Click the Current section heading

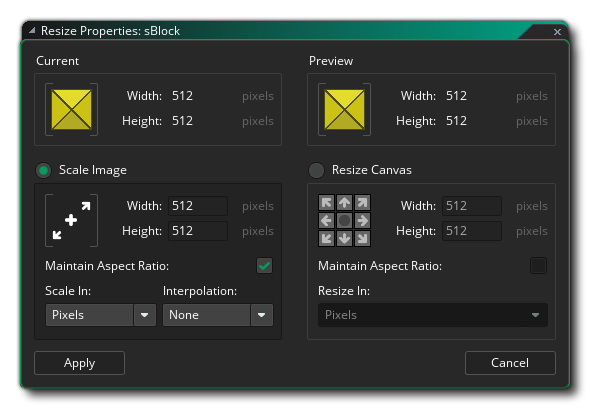[58, 61]
